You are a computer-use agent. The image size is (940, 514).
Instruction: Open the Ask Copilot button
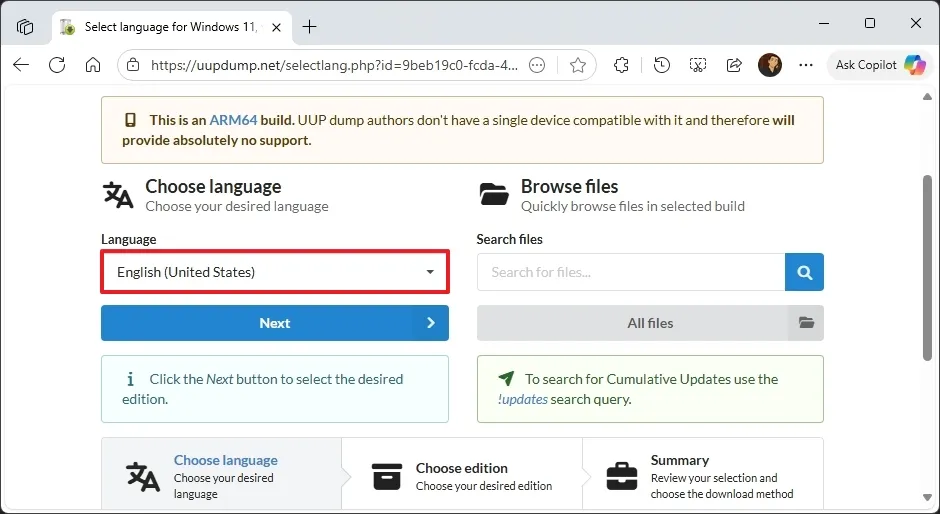[879, 65]
